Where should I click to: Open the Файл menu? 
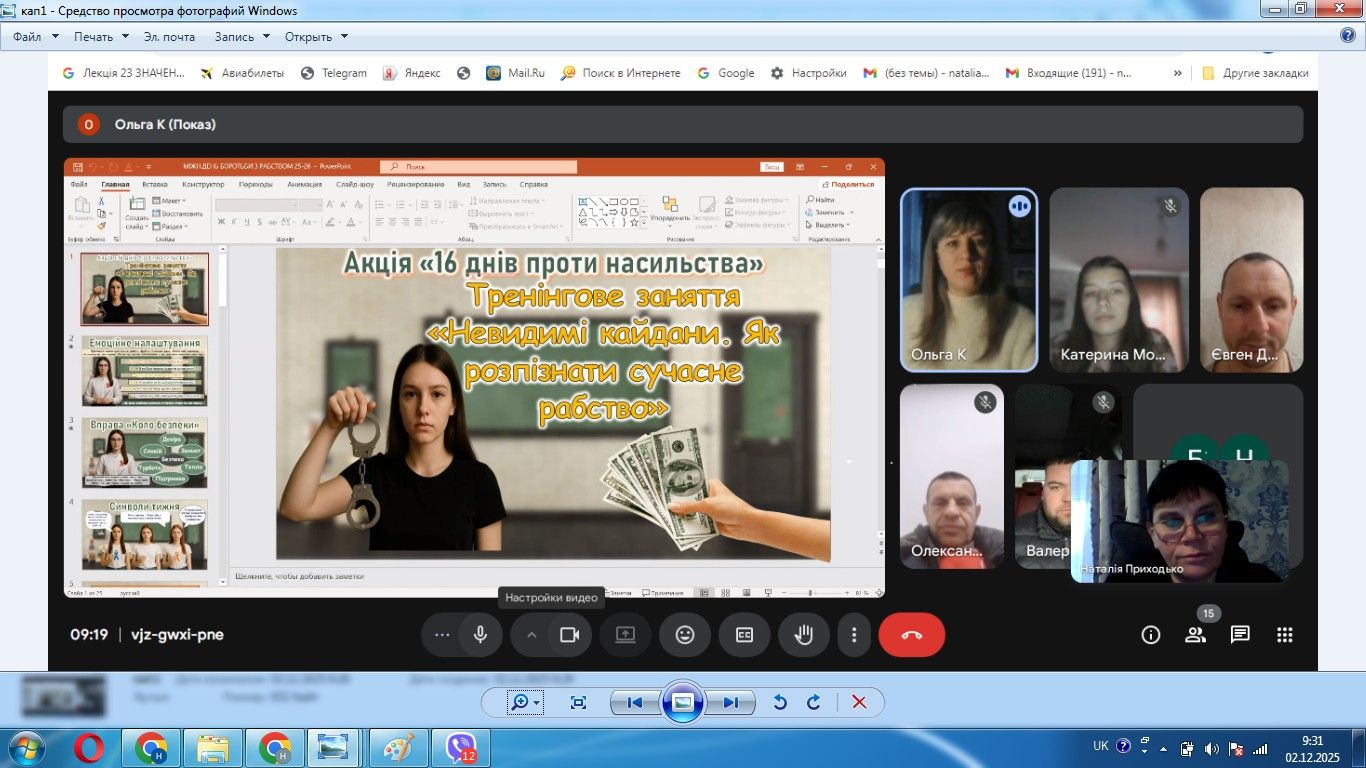pyautogui.click(x=27, y=37)
